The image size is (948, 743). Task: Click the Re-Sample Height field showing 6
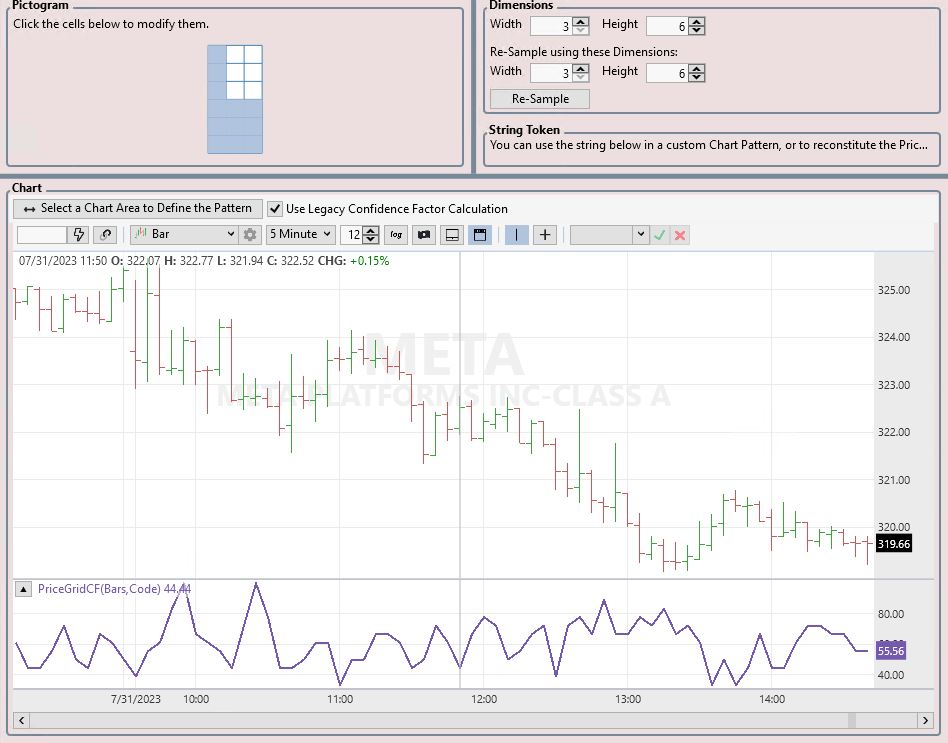tap(667, 73)
